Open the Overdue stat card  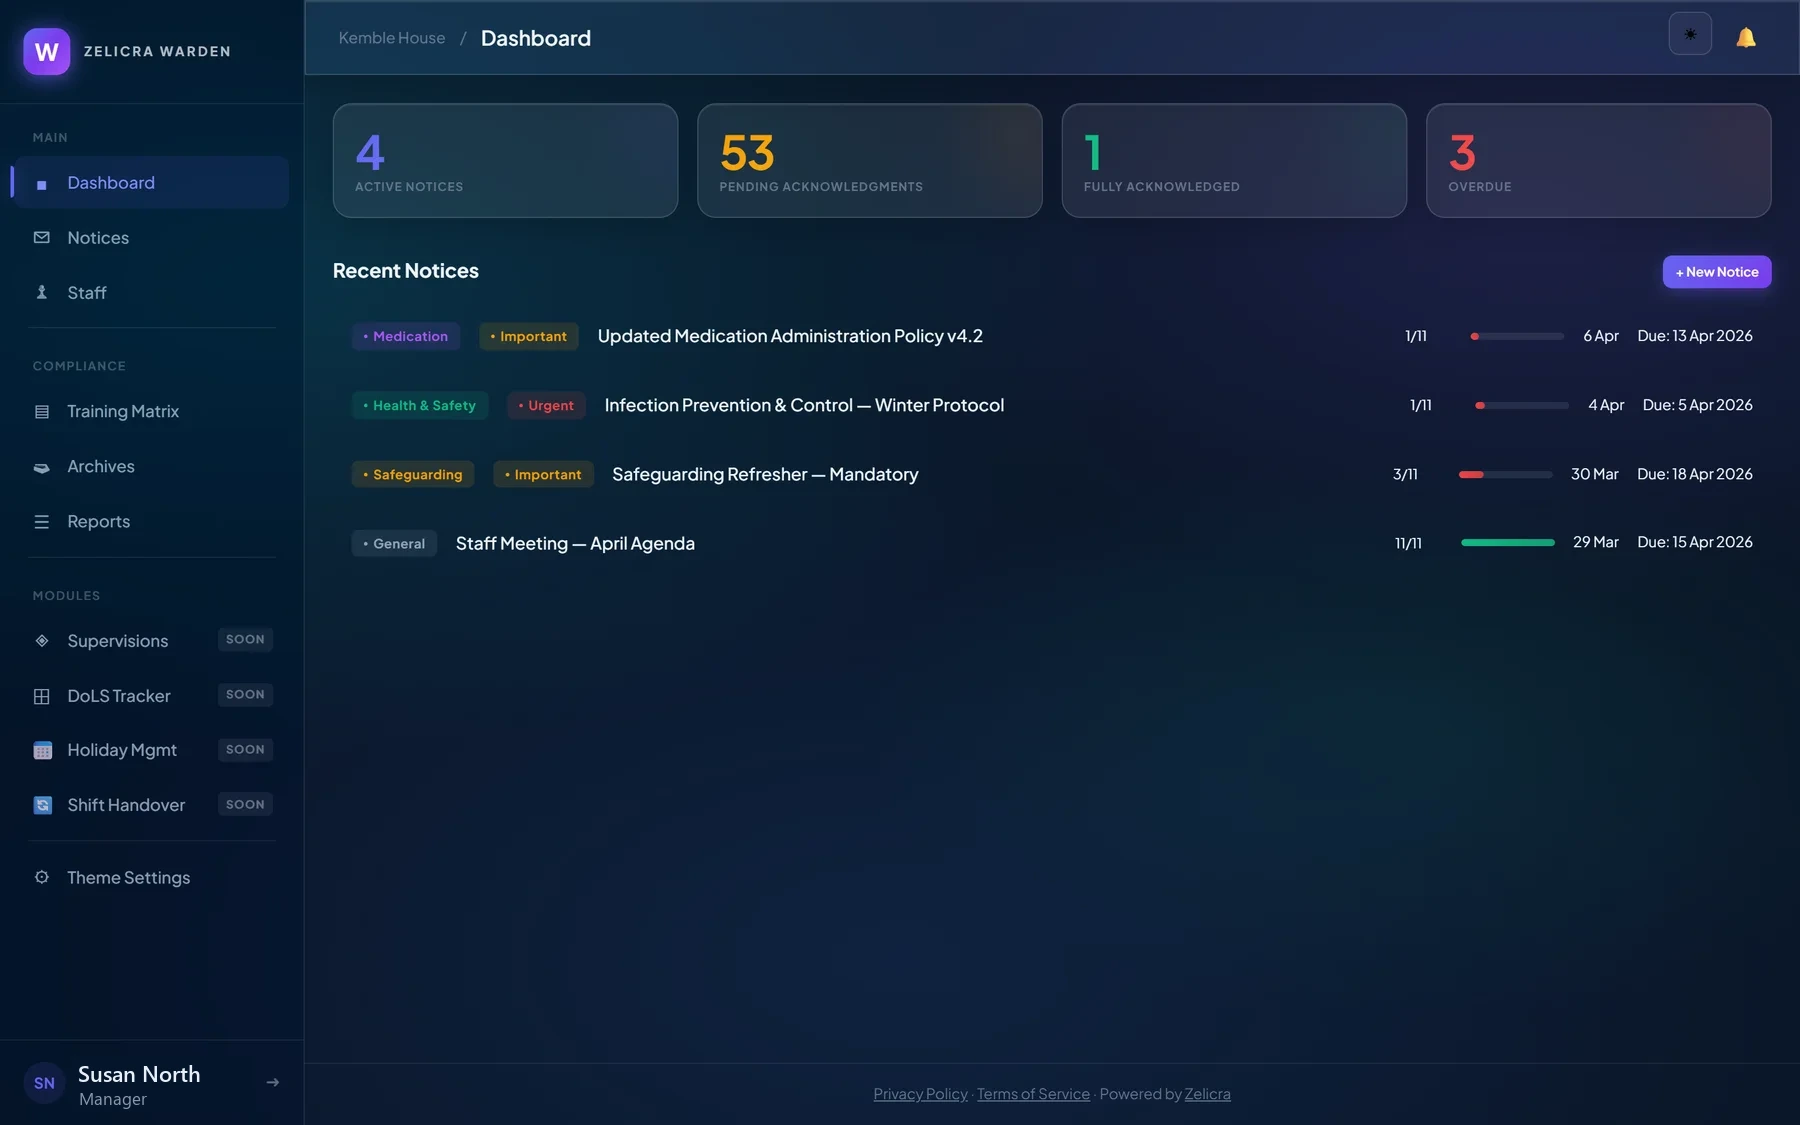click(1598, 160)
